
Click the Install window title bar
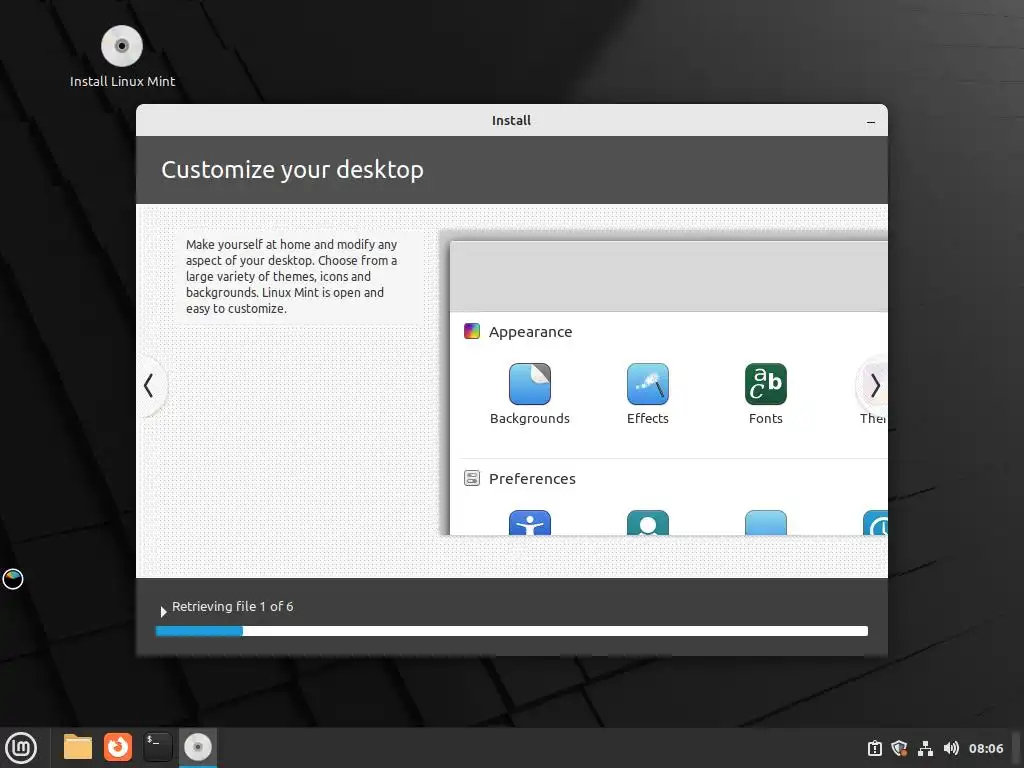[x=511, y=120]
